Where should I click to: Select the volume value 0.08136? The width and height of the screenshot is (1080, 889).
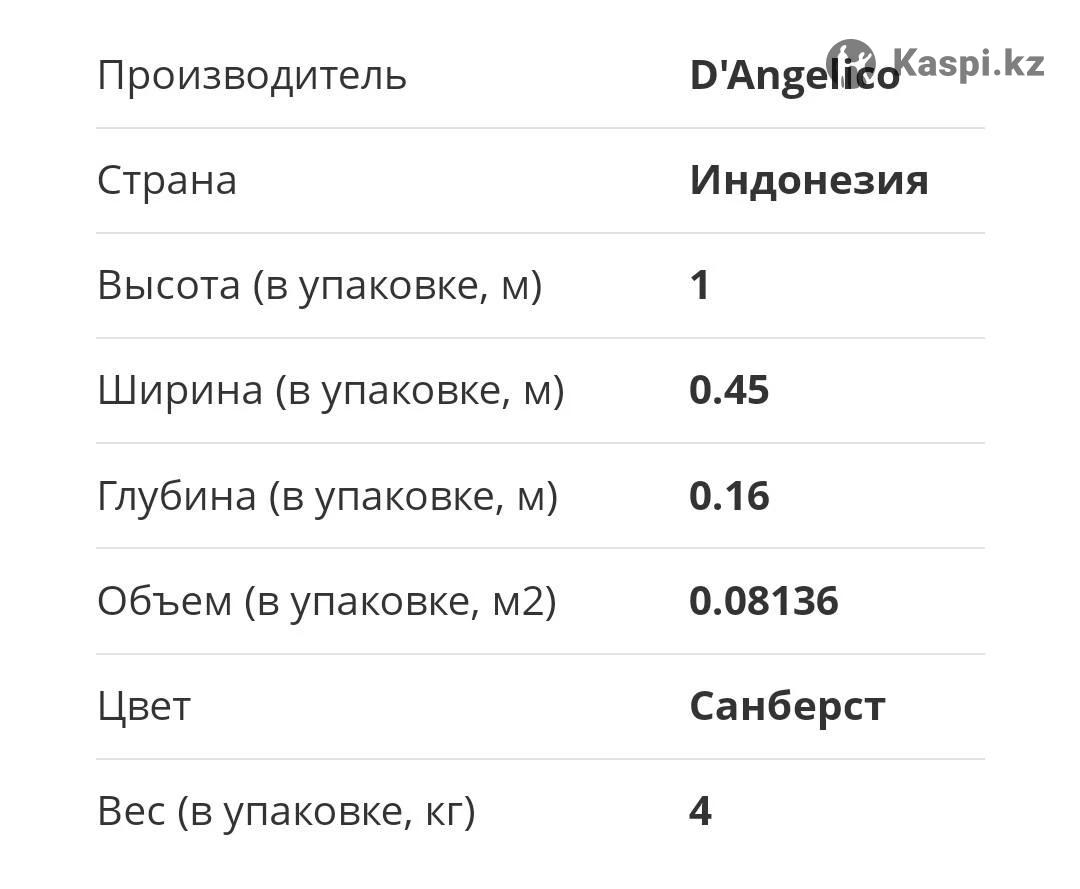[x=764, y=601]
